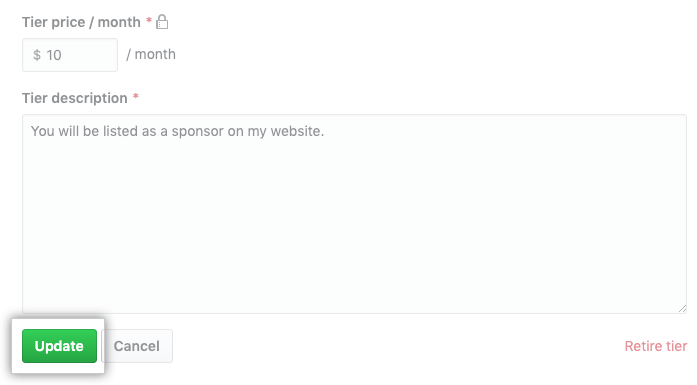Place cursor after 'website.' in description

tap(325, 131)
